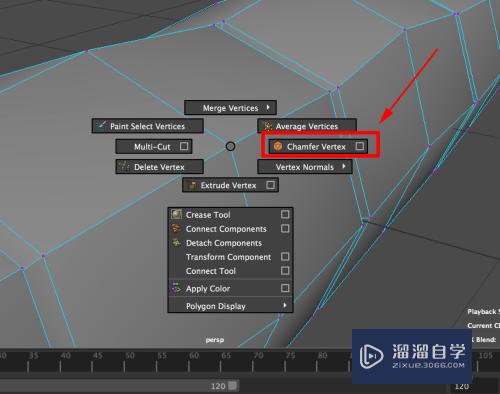Select Transform Component menu item

point(230,257)
